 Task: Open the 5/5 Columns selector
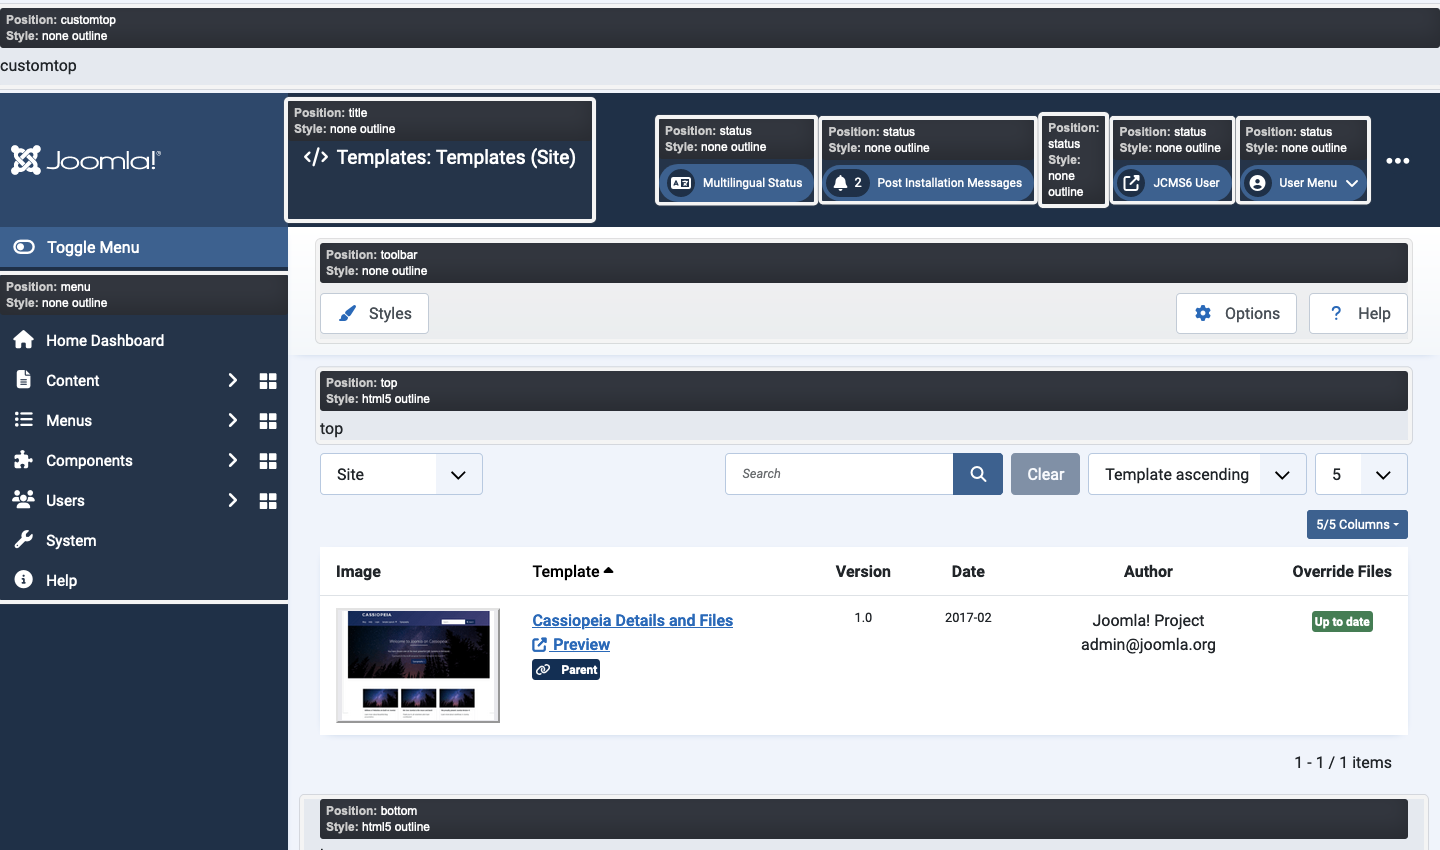point(1357,524)
